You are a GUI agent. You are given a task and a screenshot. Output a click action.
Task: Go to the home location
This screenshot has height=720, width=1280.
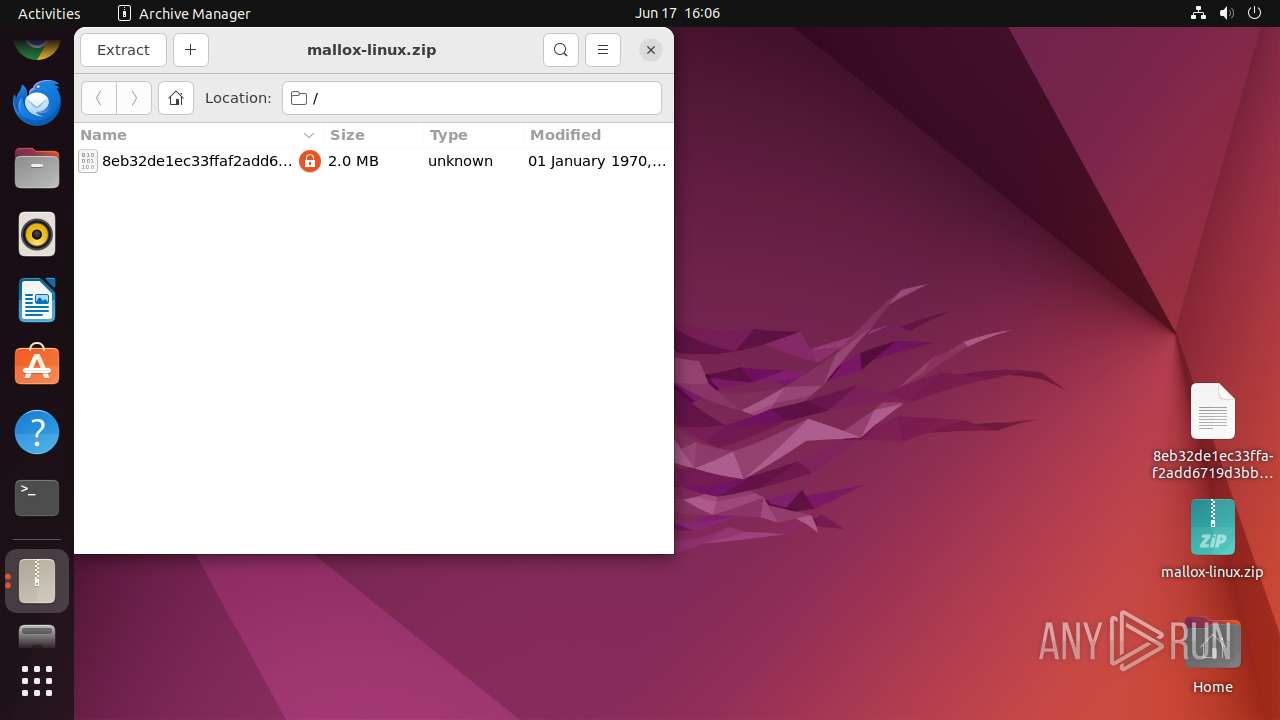click(176, 98)
